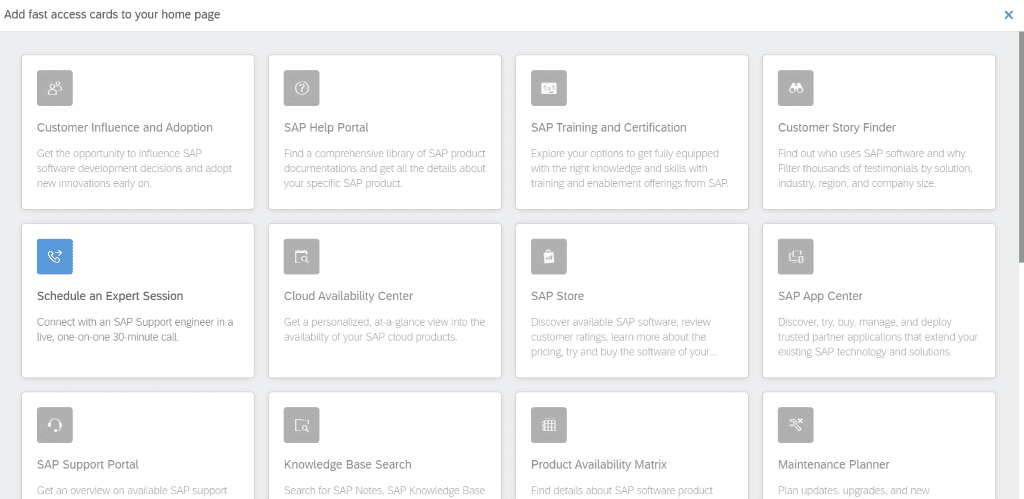This screenshot has height=499, width=1024.
Task: Select the SAP Store shopping bag icon
Action: coord(548,256)
